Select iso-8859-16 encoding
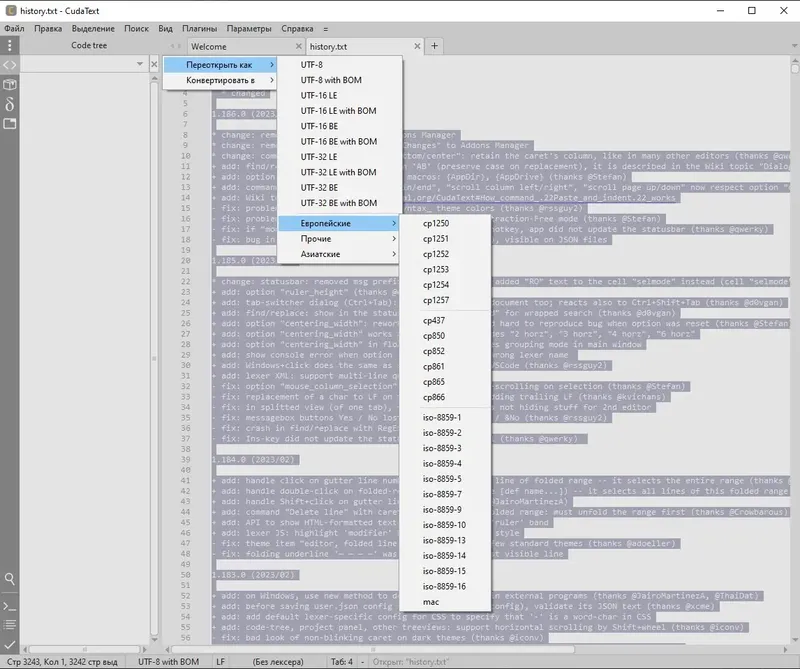The image size is (800, 669). [445, 586]
